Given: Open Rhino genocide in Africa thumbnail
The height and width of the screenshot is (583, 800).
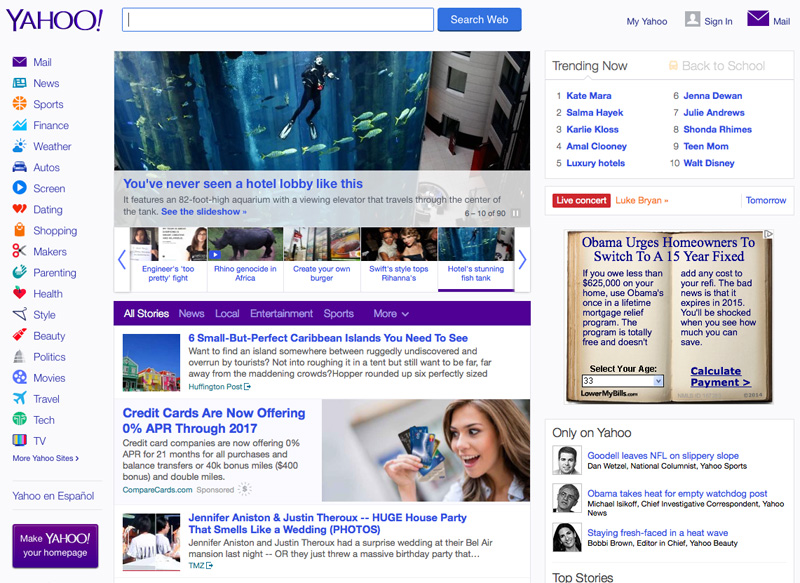Looking at the screenshot, I should (245, 259).
